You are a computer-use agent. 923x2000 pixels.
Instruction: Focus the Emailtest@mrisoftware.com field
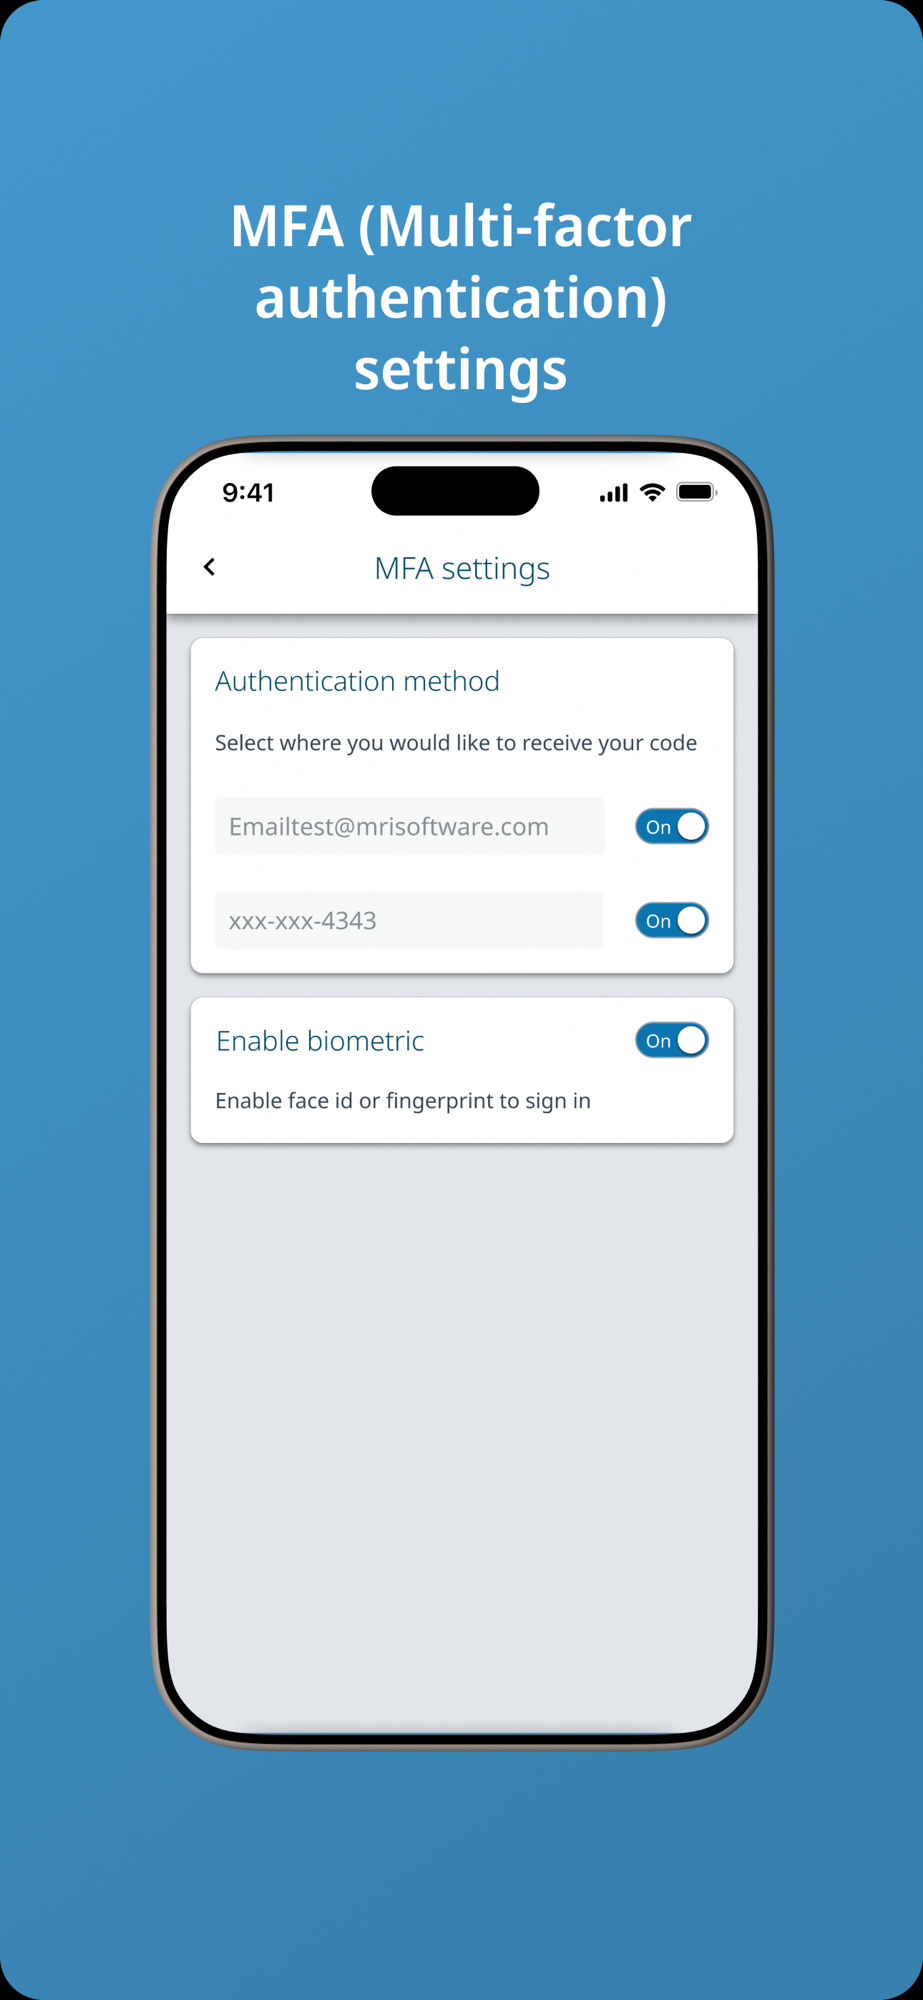(409, 826)
